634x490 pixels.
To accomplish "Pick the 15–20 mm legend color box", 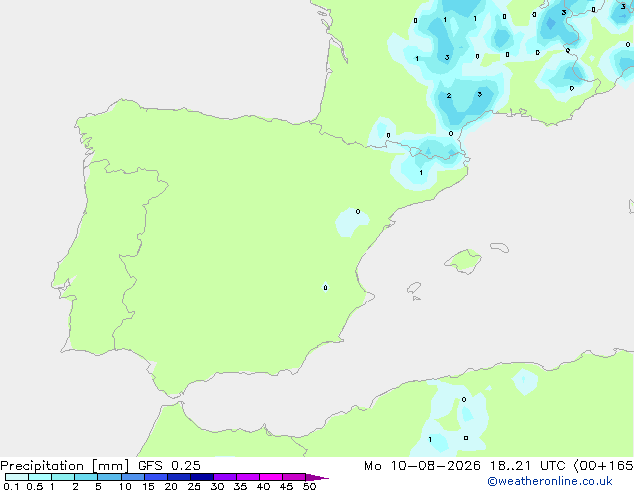I will [x=156, y=477].
